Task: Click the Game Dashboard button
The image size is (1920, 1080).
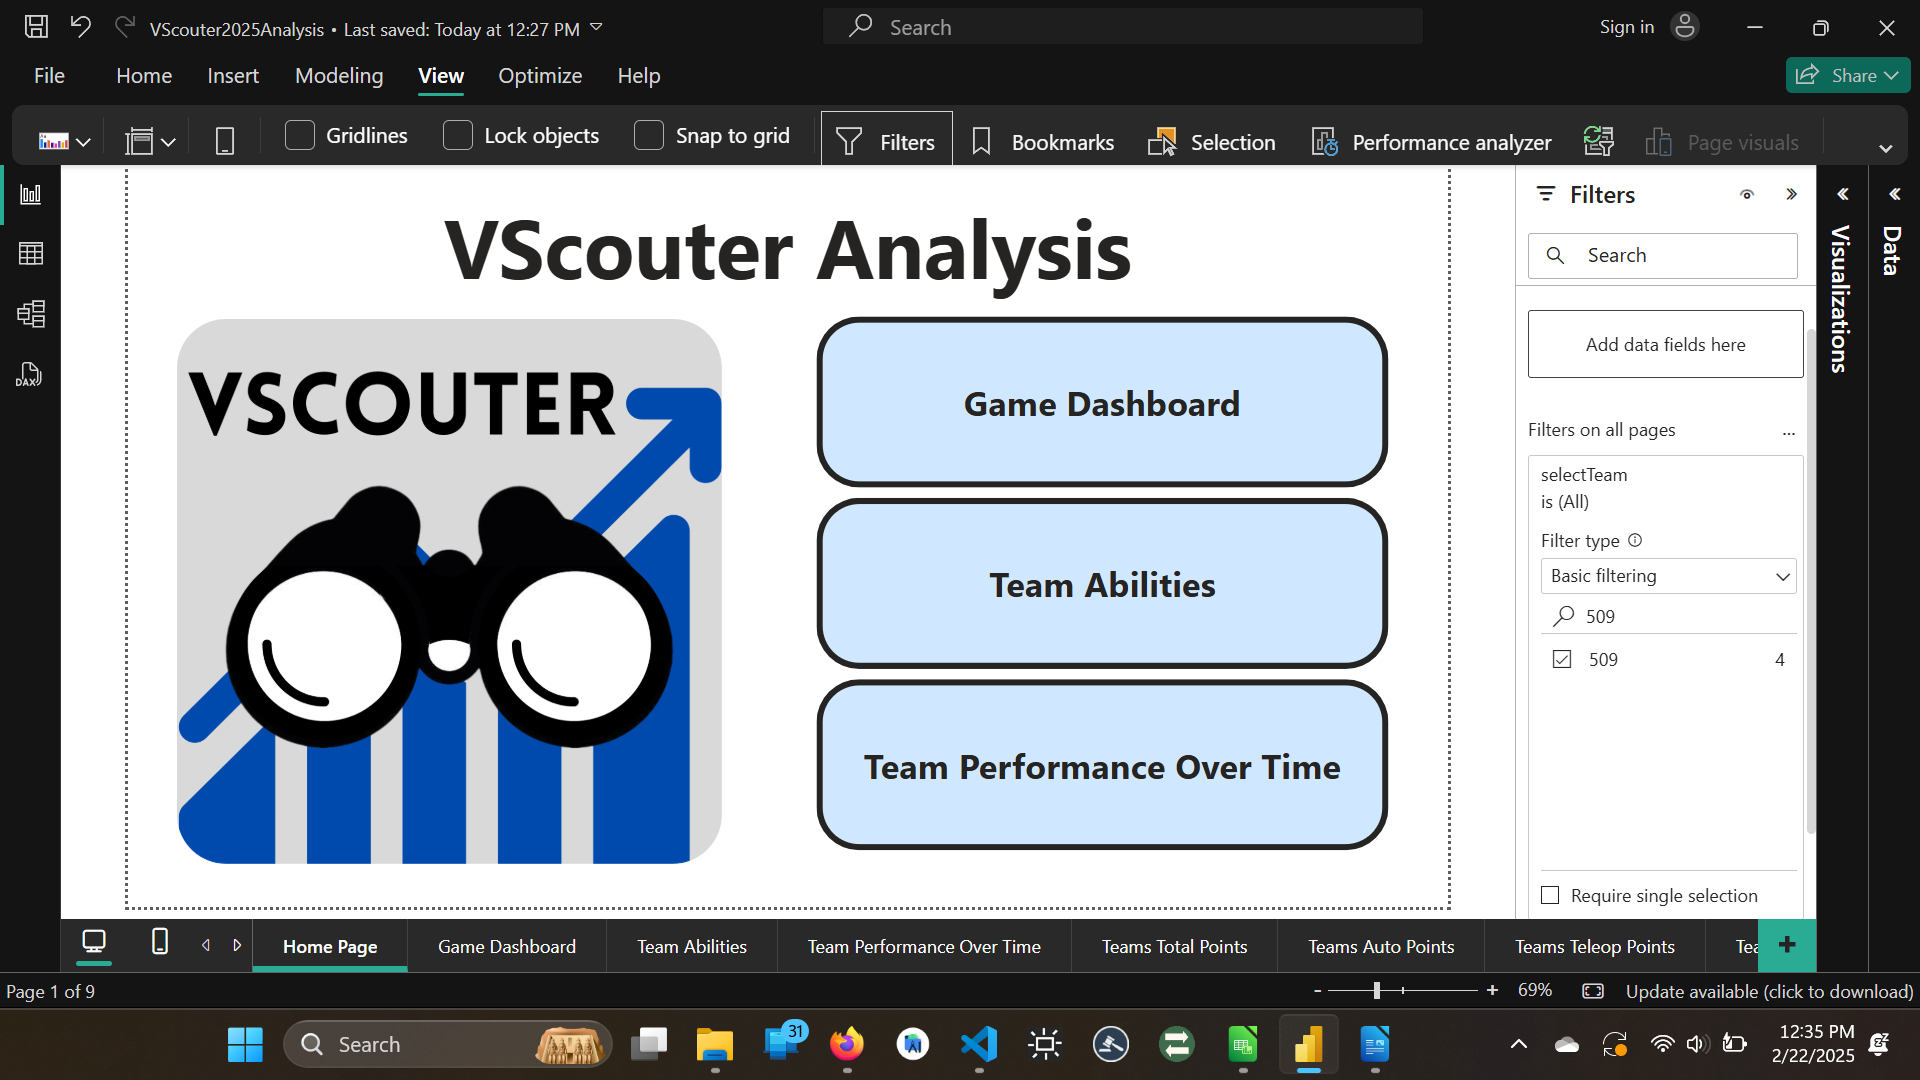Action: 1101,403
